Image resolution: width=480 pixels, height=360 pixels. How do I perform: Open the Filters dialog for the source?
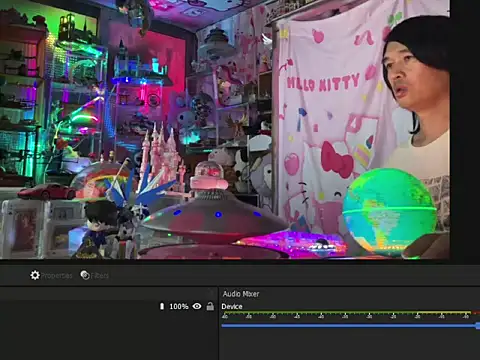pos(95,275)
